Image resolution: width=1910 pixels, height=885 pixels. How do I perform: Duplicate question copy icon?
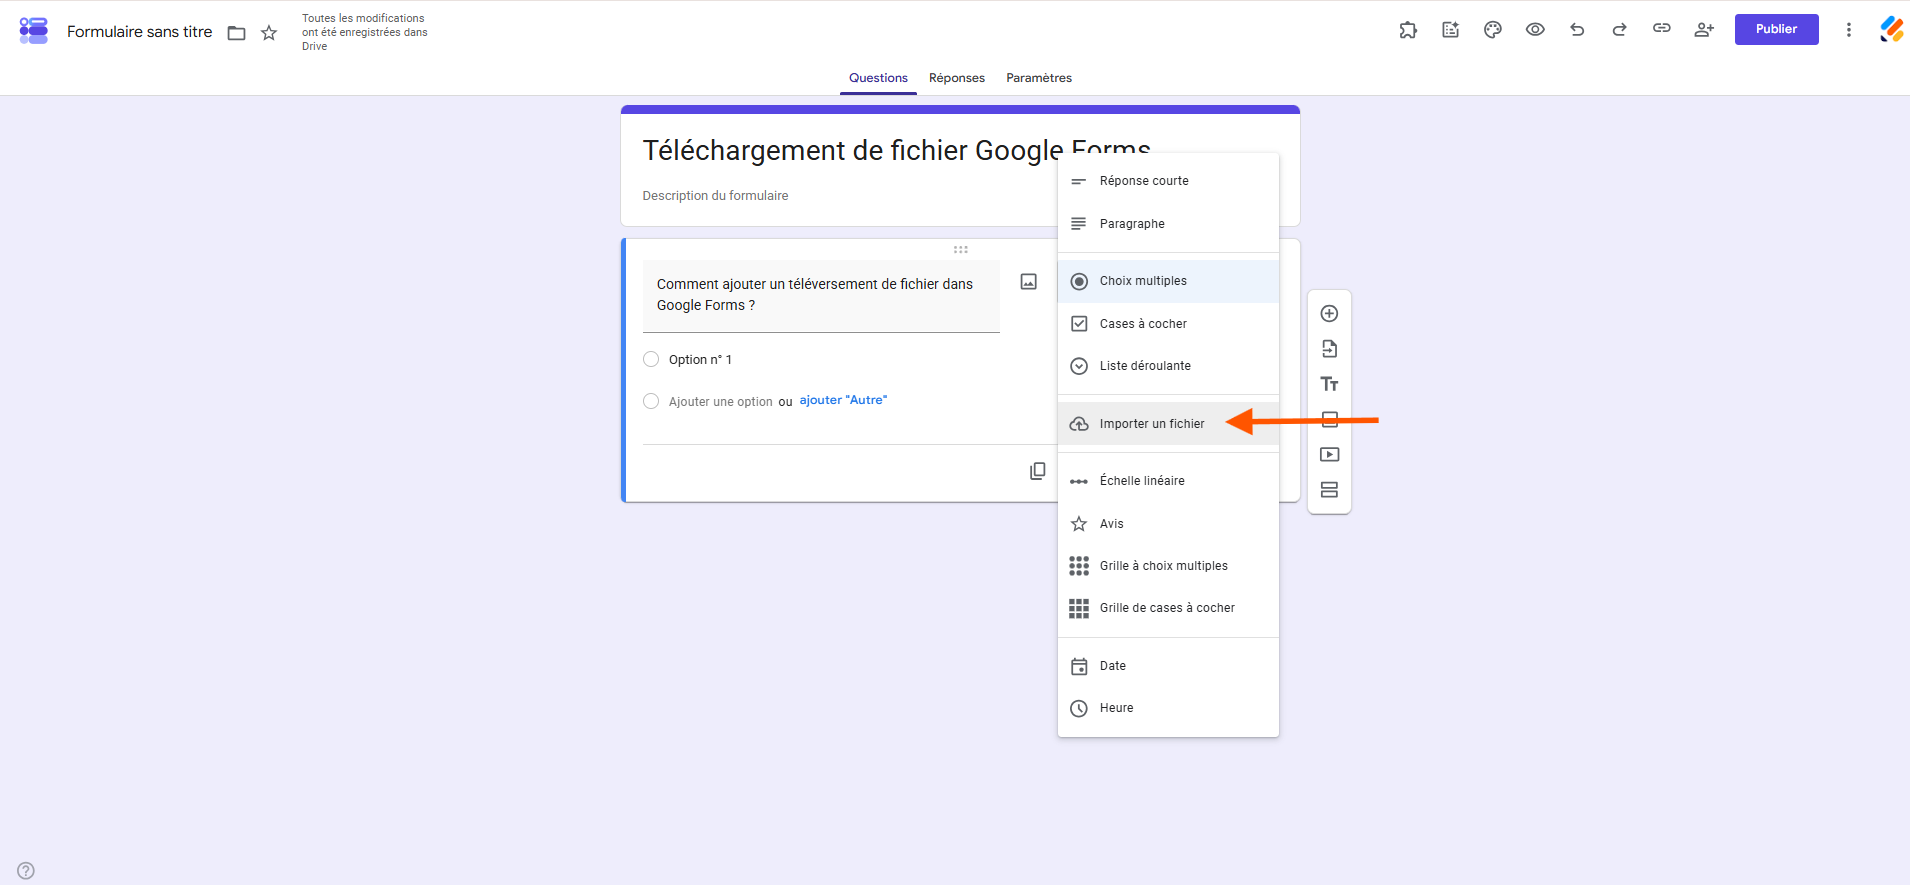(x=1038, y=471)
